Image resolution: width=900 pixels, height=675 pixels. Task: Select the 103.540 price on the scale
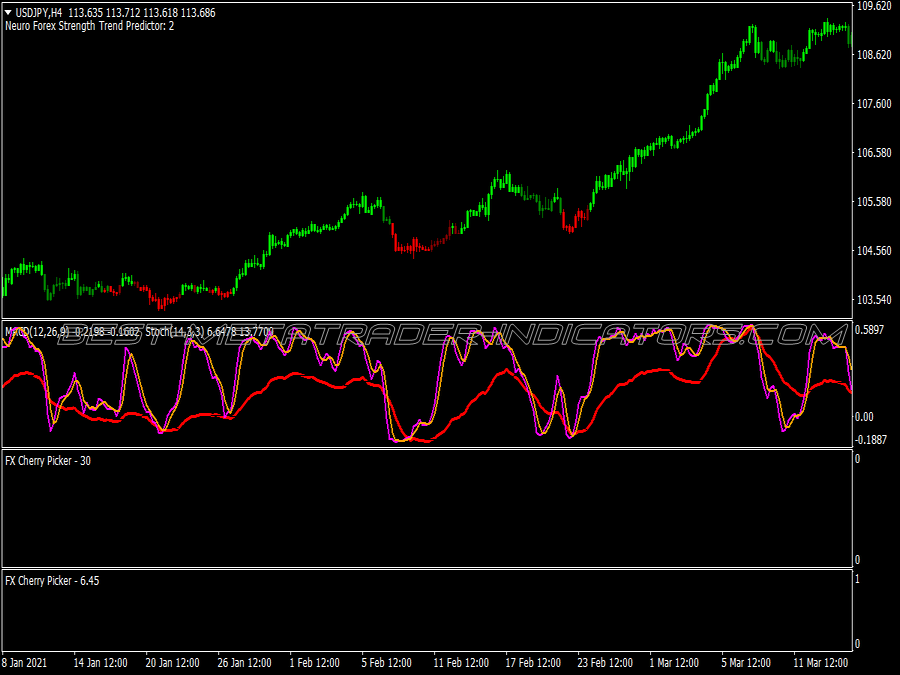click(x=874, y=300)
